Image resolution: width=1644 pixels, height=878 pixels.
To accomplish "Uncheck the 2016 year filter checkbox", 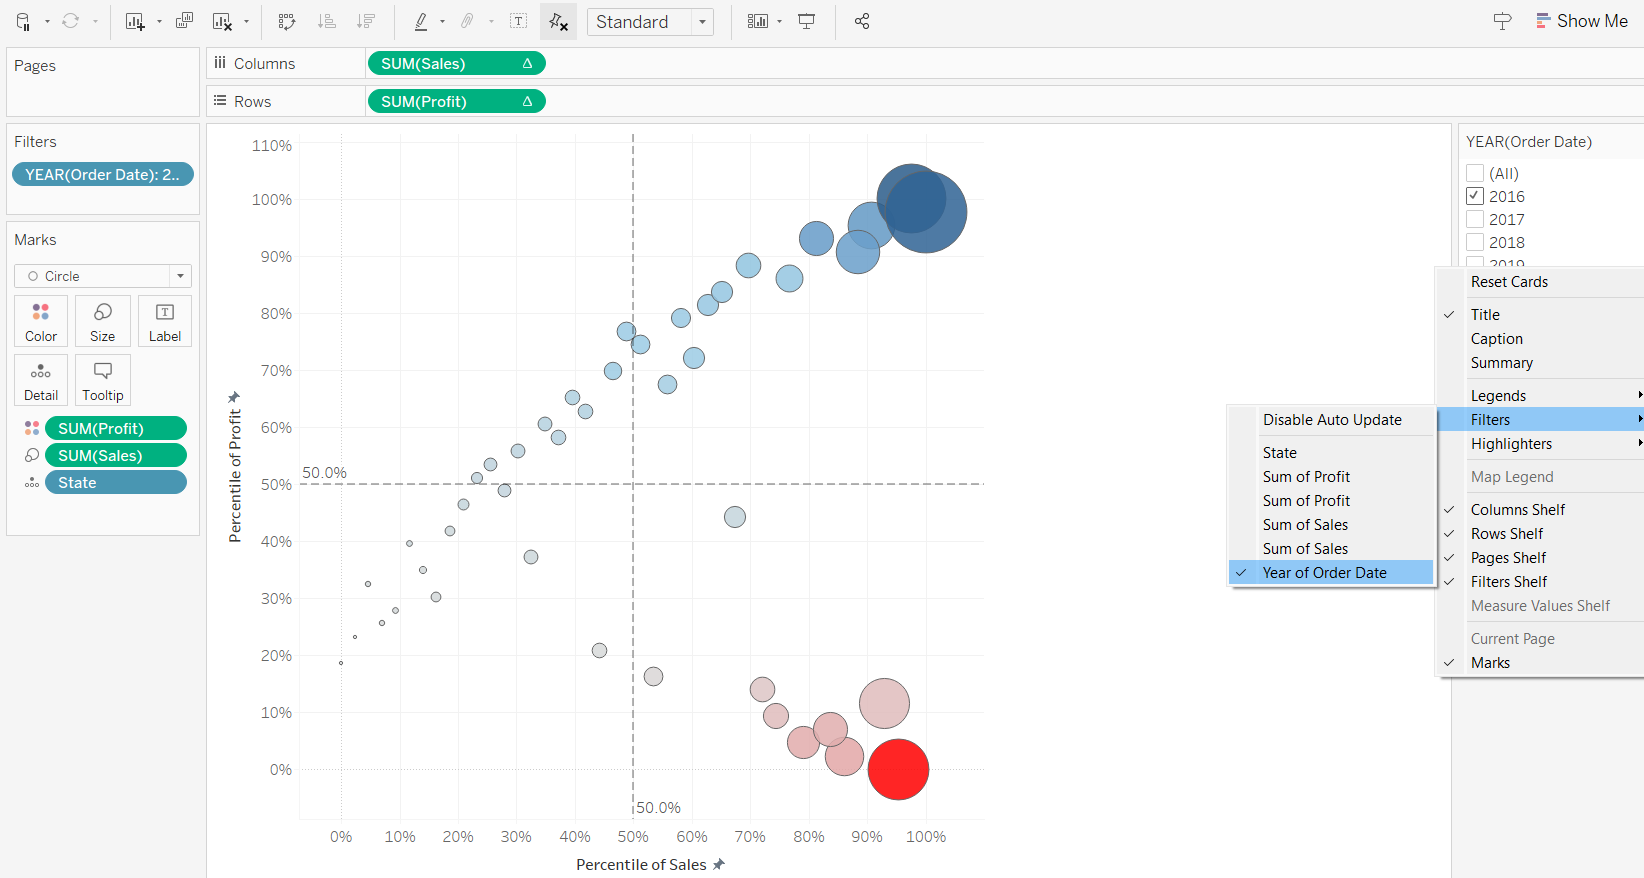I will point(1475,196).
